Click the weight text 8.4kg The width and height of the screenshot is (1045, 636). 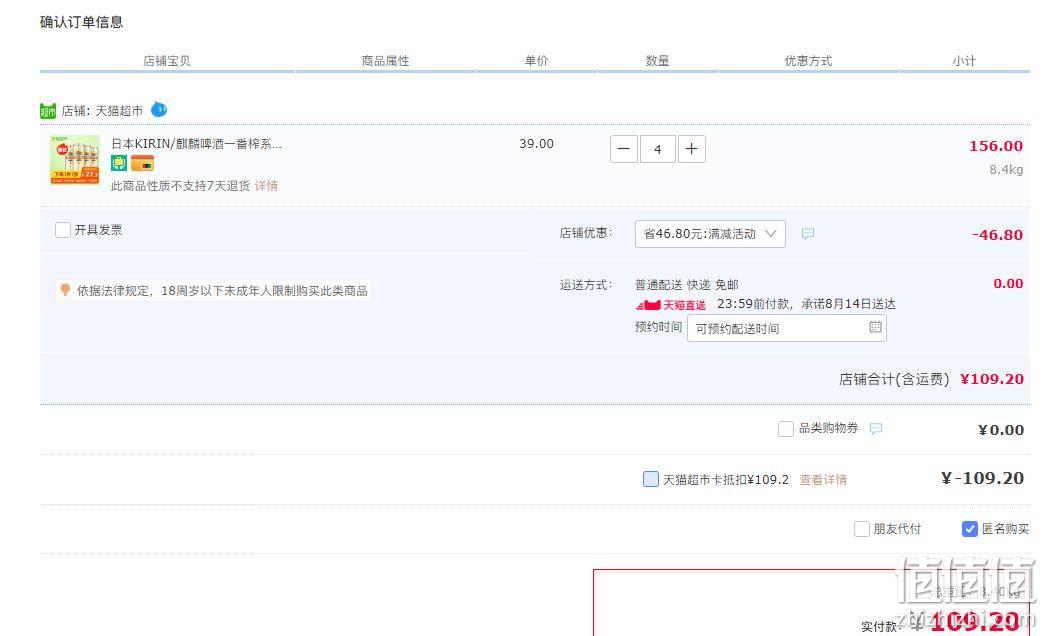[x=1006, y=169]
